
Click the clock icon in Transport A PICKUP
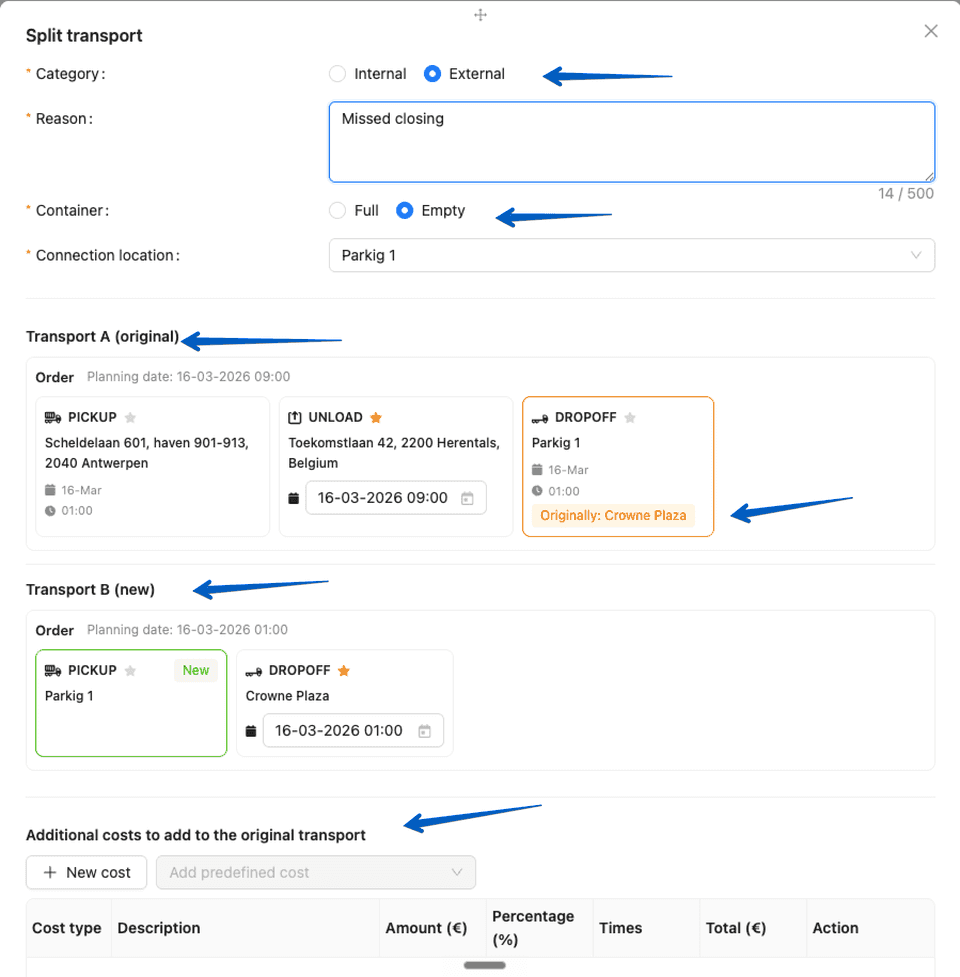(50, 511)
